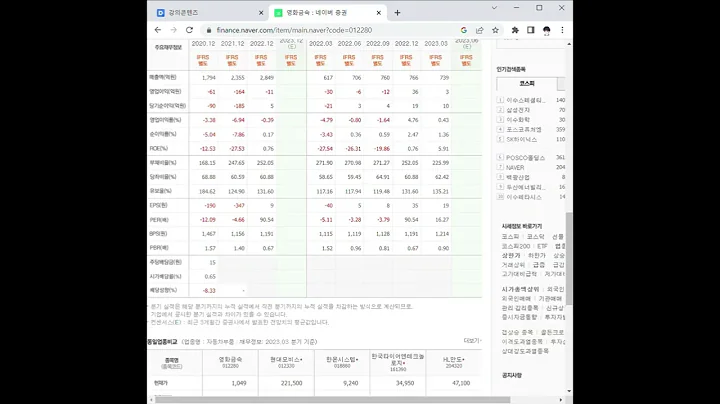The width and height of the screenshot is (720, 404).
Task: Open 현대모비스 in the industry comparison table
Action: tap(286, 359)
